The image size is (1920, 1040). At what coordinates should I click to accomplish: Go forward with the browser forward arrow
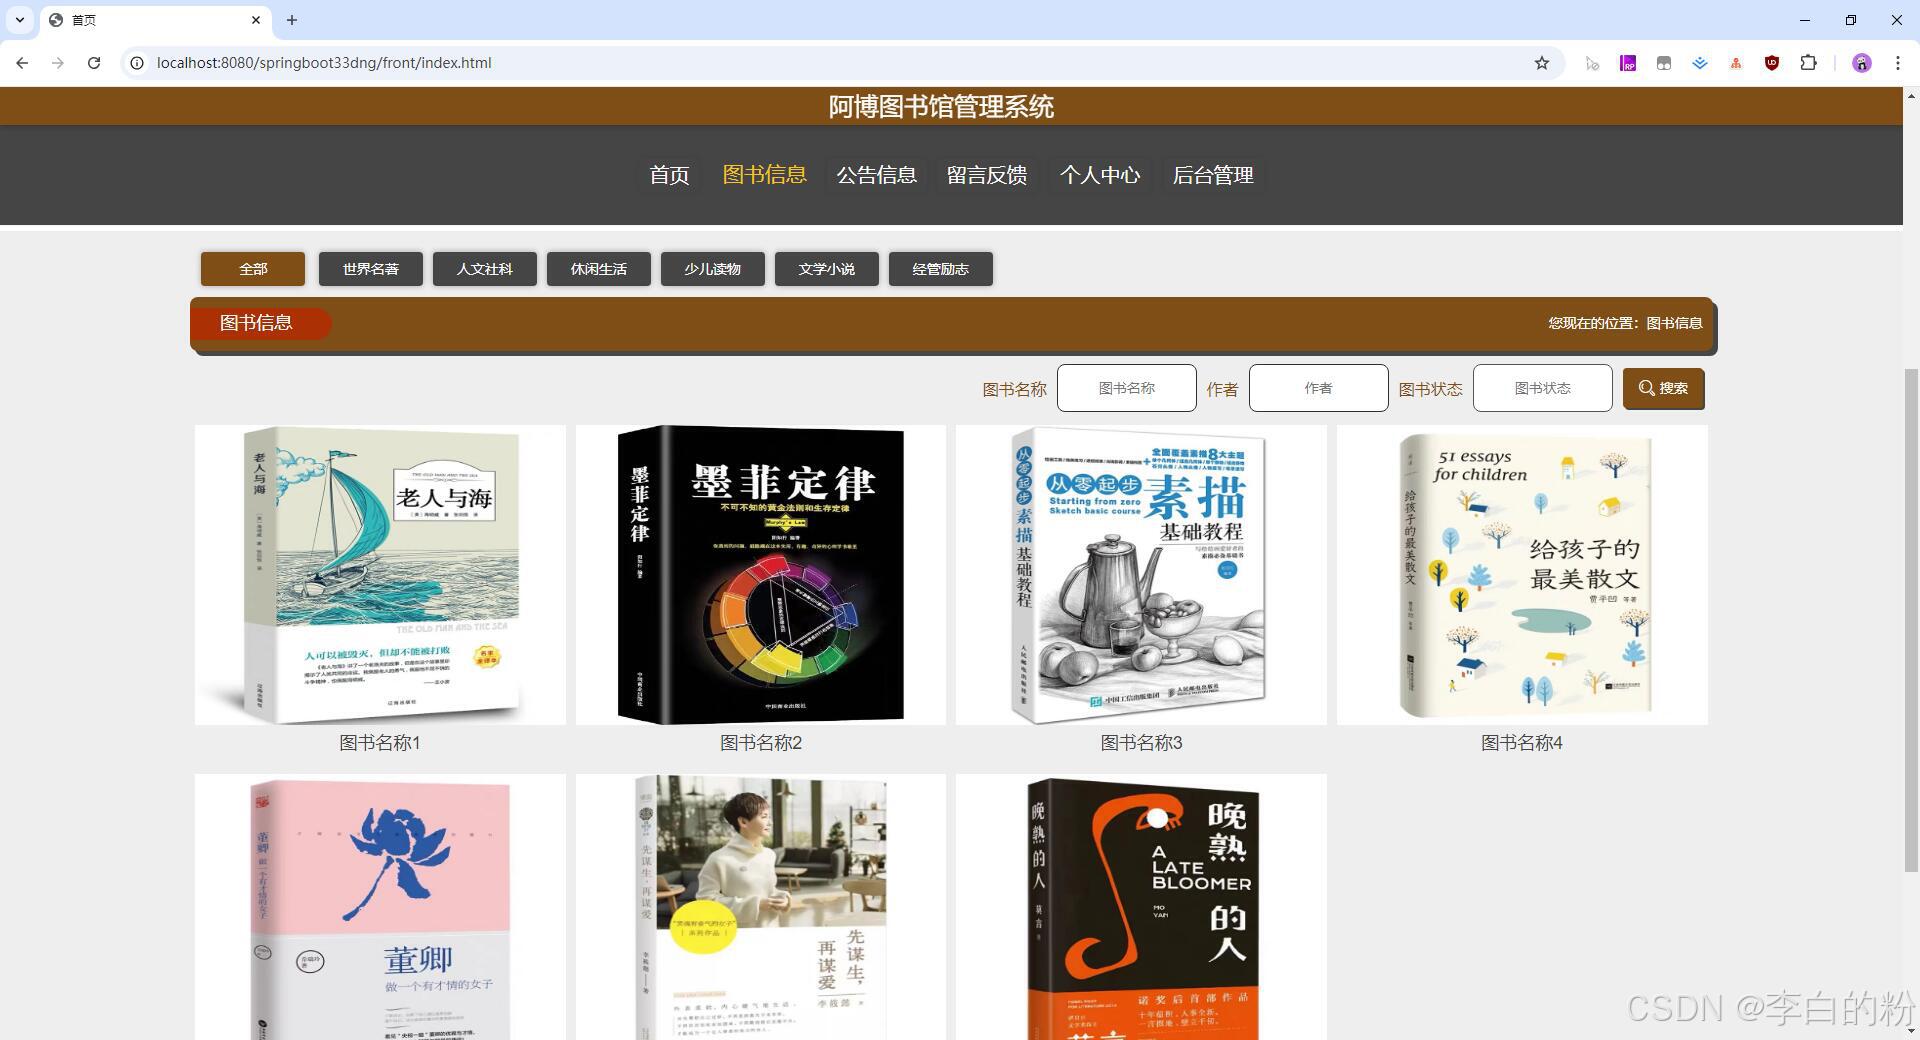pos(58,63)
